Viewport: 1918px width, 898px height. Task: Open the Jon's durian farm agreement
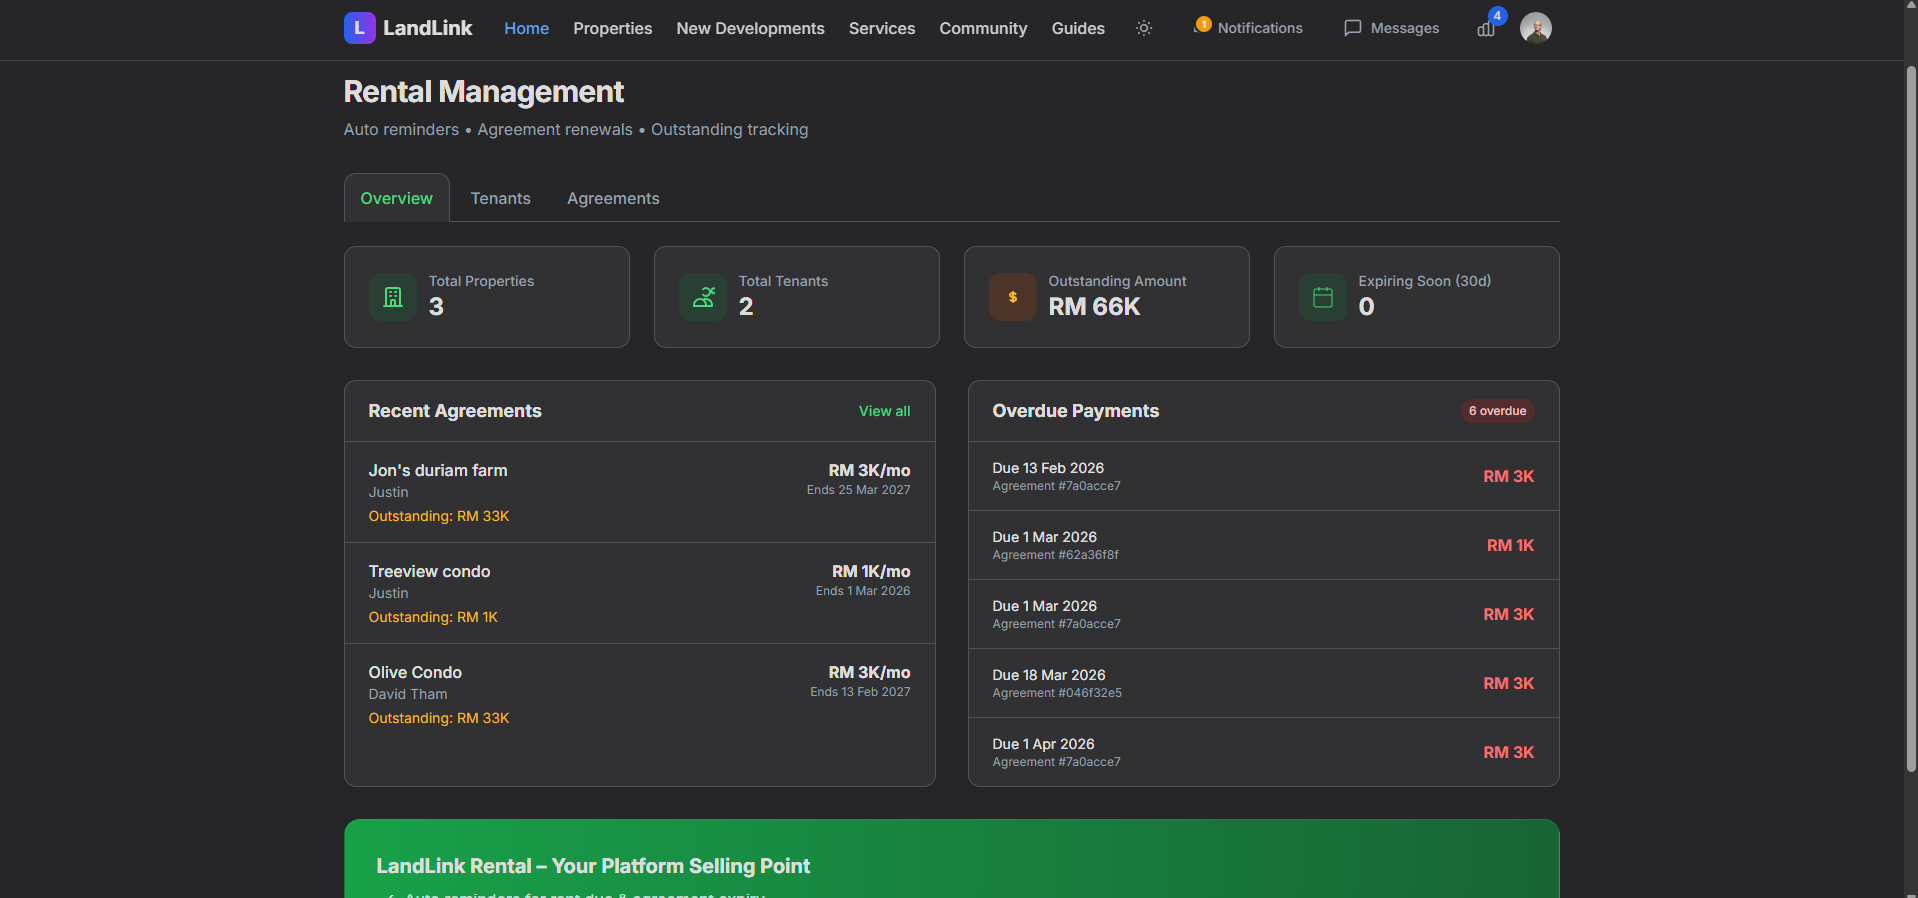tap(640, 492)
